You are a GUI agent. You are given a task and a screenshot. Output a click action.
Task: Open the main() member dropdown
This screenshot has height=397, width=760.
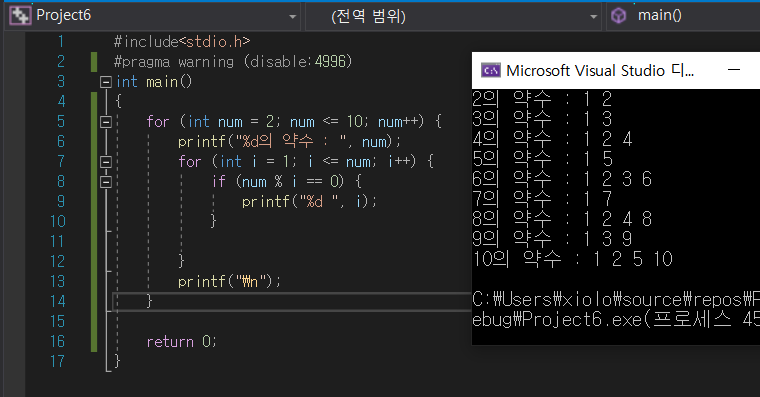683,16
